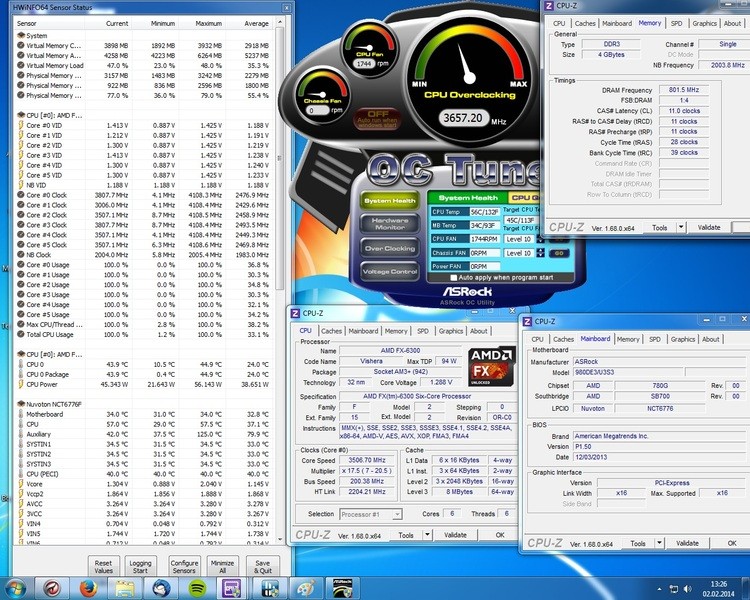Click Logging Start button
Viewport: 750px width, 600px height.
140,567
